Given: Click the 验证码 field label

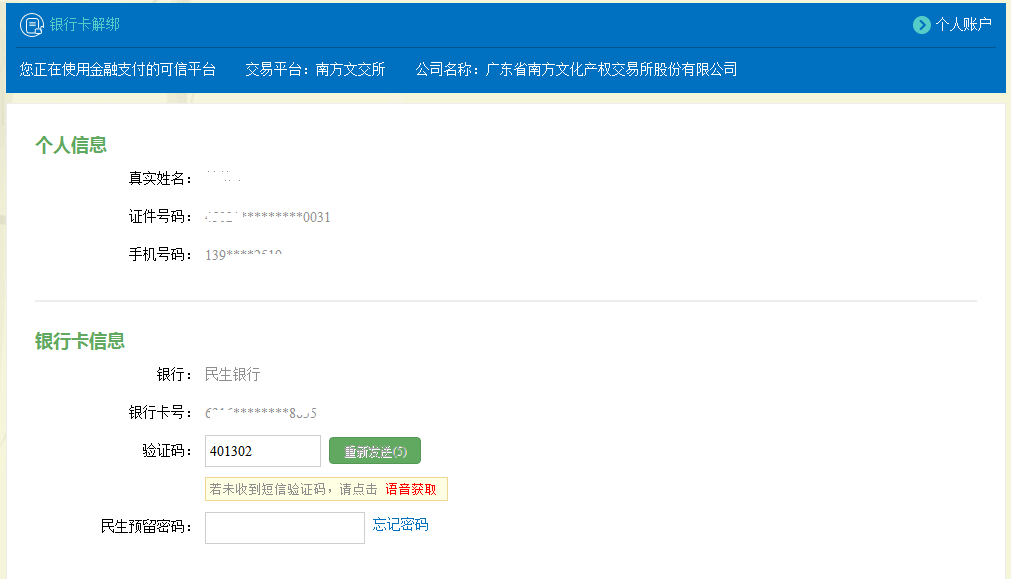Looking at the screenshot, I should point(167,451).
